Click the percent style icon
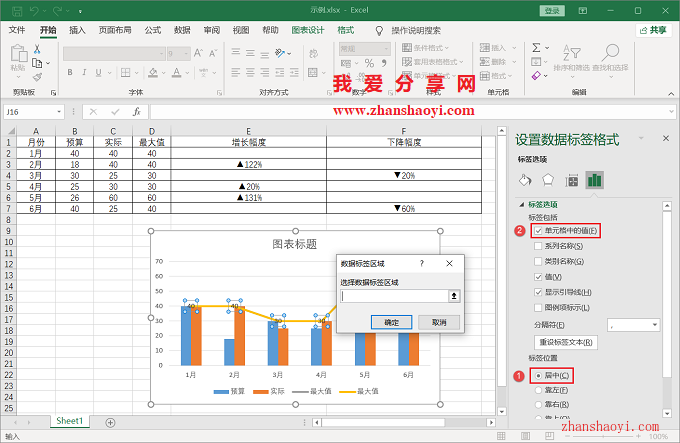 click(369, 63)
